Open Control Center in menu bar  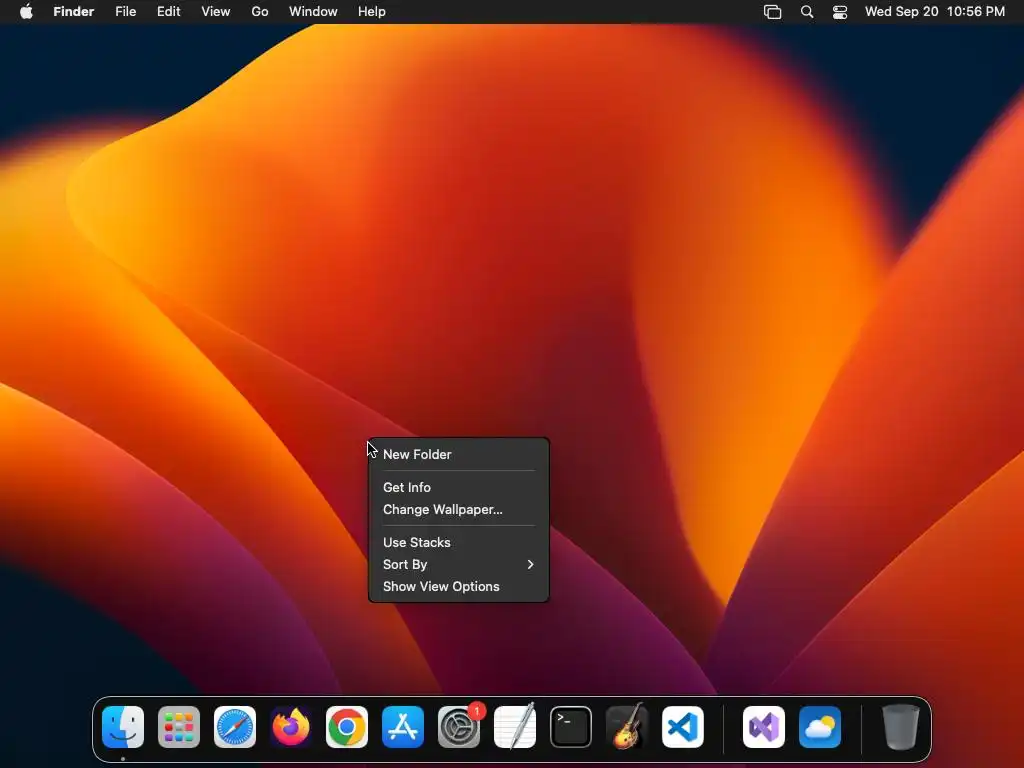(x=840, y=12)
